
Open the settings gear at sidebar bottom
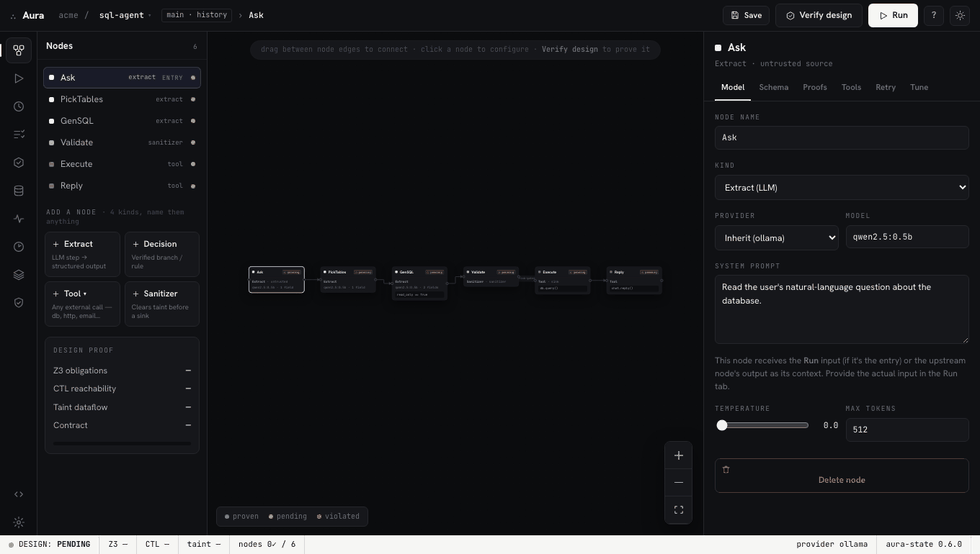[x=19, y=522]
